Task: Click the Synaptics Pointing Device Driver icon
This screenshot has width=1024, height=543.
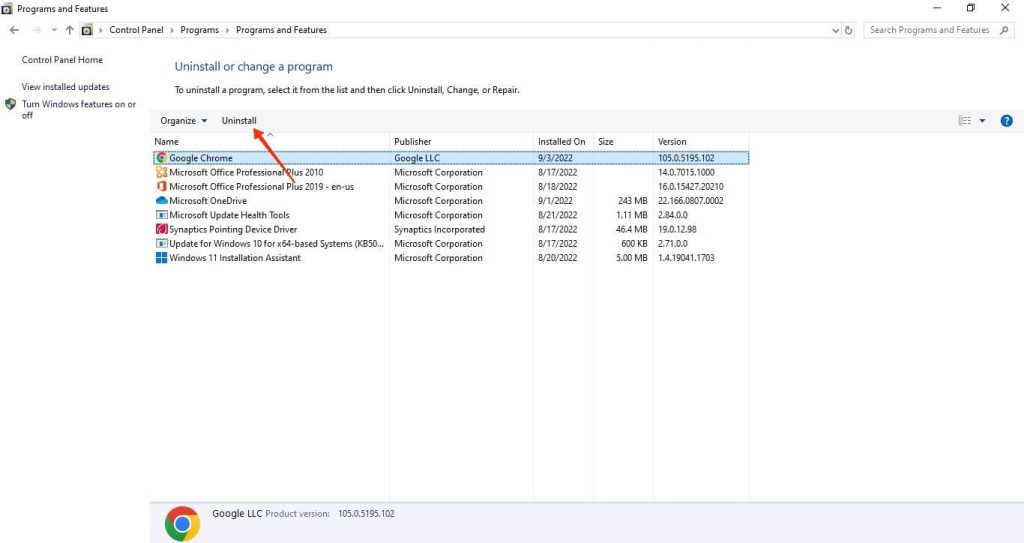Action: coord(161,229)
